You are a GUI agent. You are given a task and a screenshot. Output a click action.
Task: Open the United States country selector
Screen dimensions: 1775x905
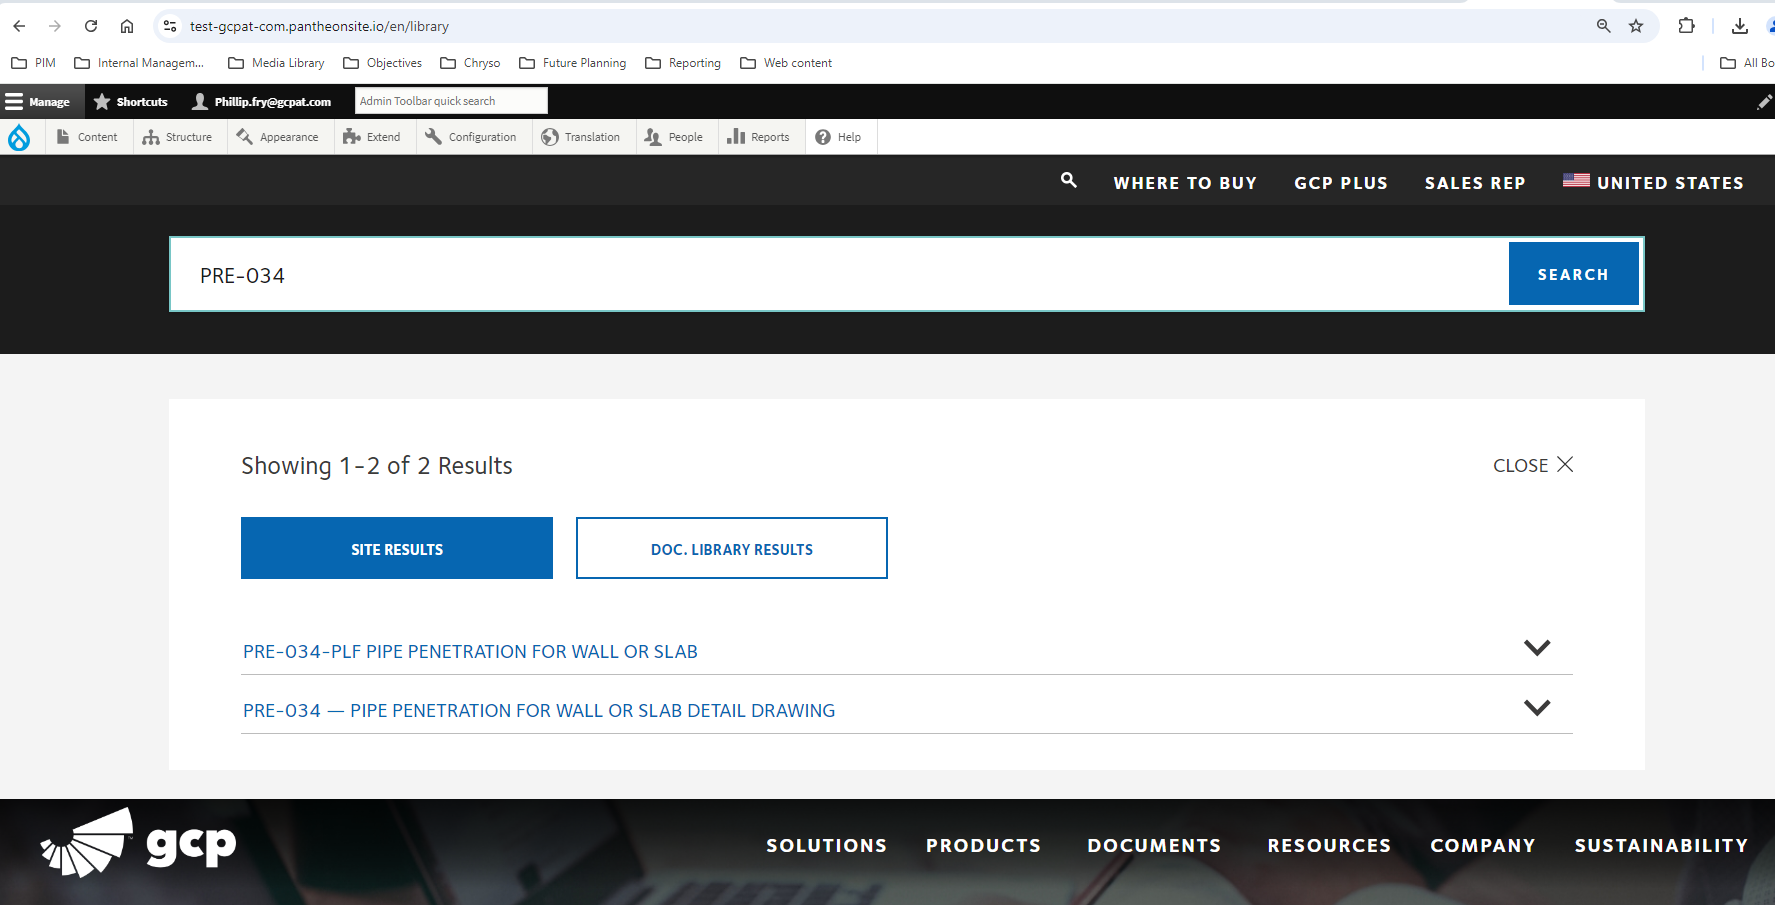(x=1654, y=183)
